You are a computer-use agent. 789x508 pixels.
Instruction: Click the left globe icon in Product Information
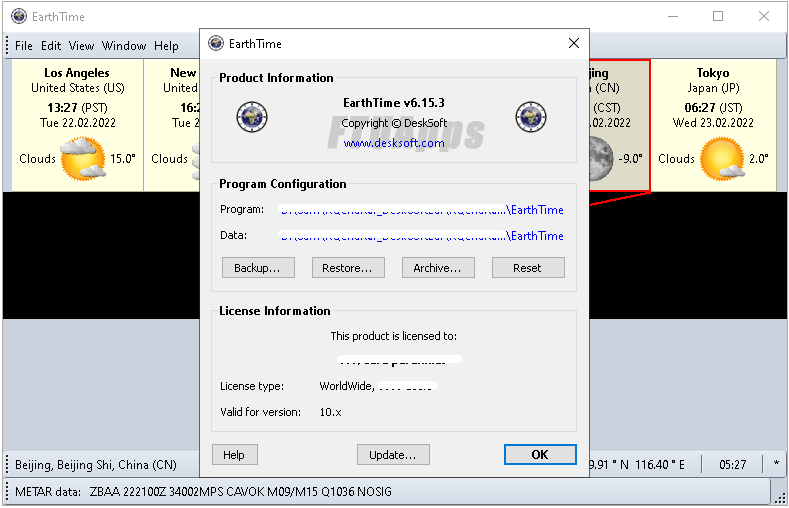pos(252,117)
